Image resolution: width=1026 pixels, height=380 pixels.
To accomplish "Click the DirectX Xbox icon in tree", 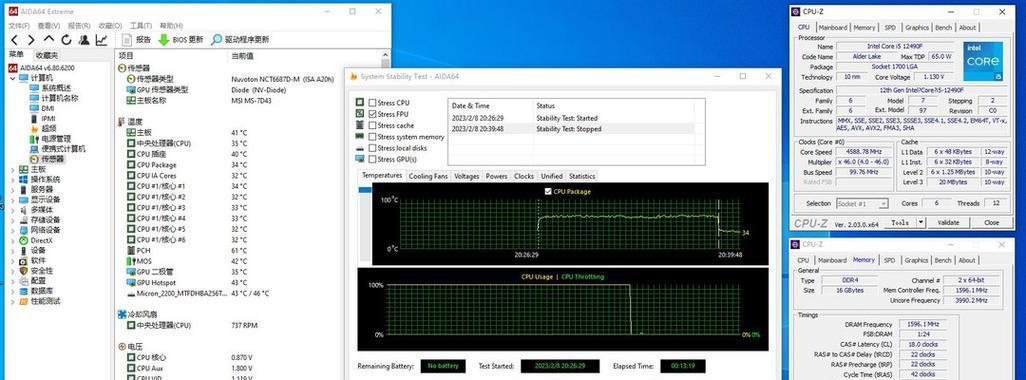I will pos(24,241).
